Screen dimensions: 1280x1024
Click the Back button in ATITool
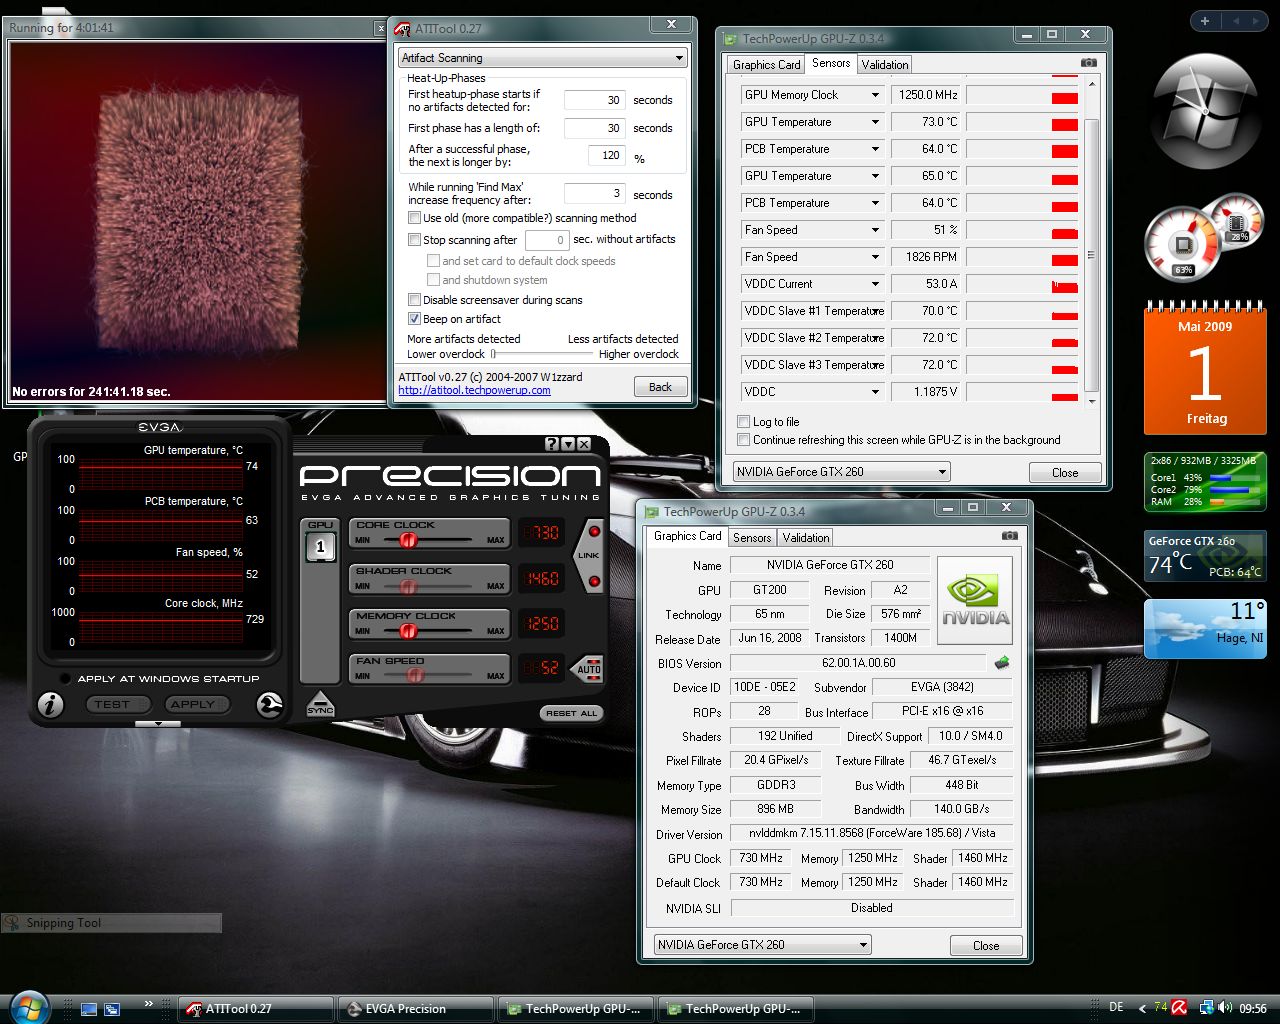tap(660, 387)
